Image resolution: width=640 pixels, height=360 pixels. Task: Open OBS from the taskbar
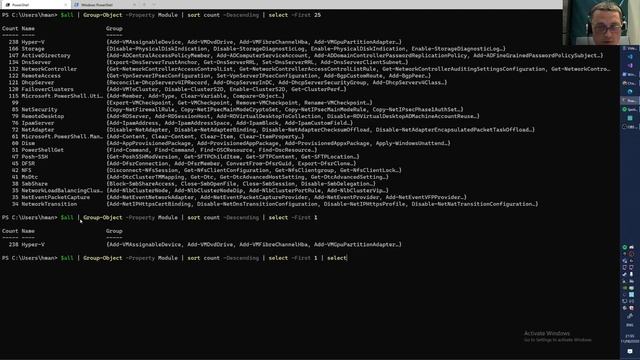point(630,127)
